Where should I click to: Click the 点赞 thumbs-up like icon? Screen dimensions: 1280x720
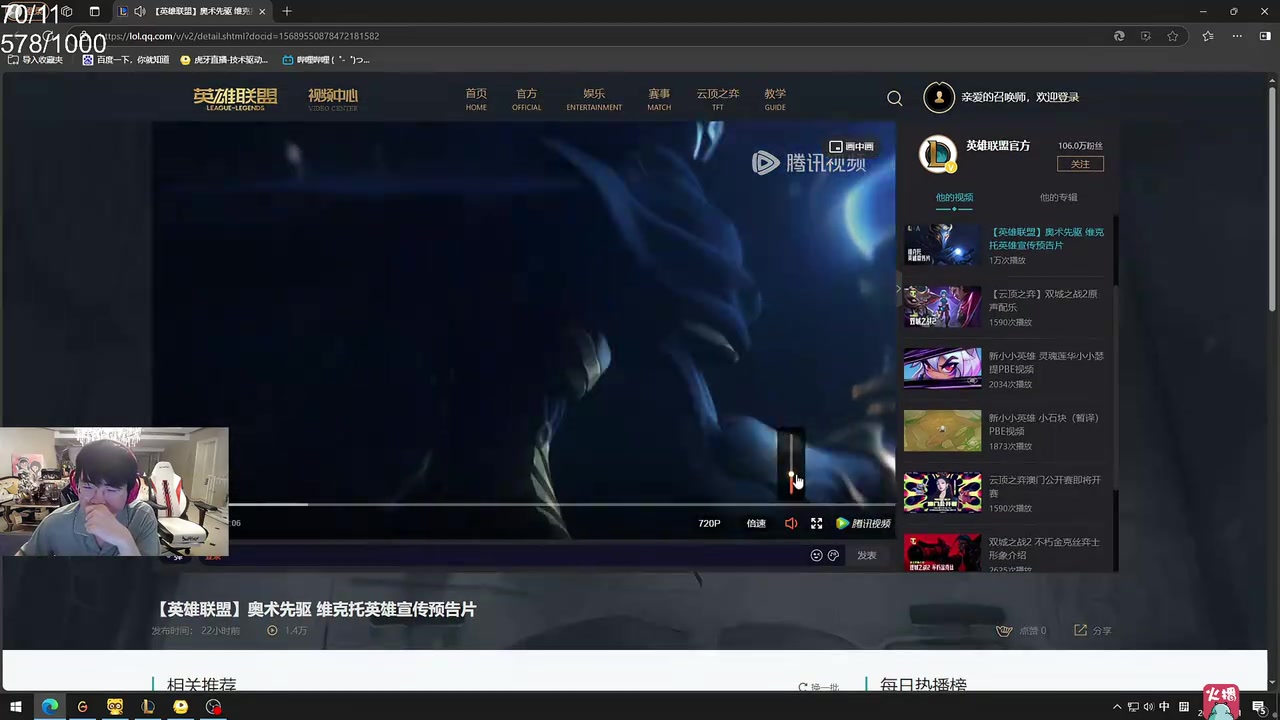point(1004,631)
